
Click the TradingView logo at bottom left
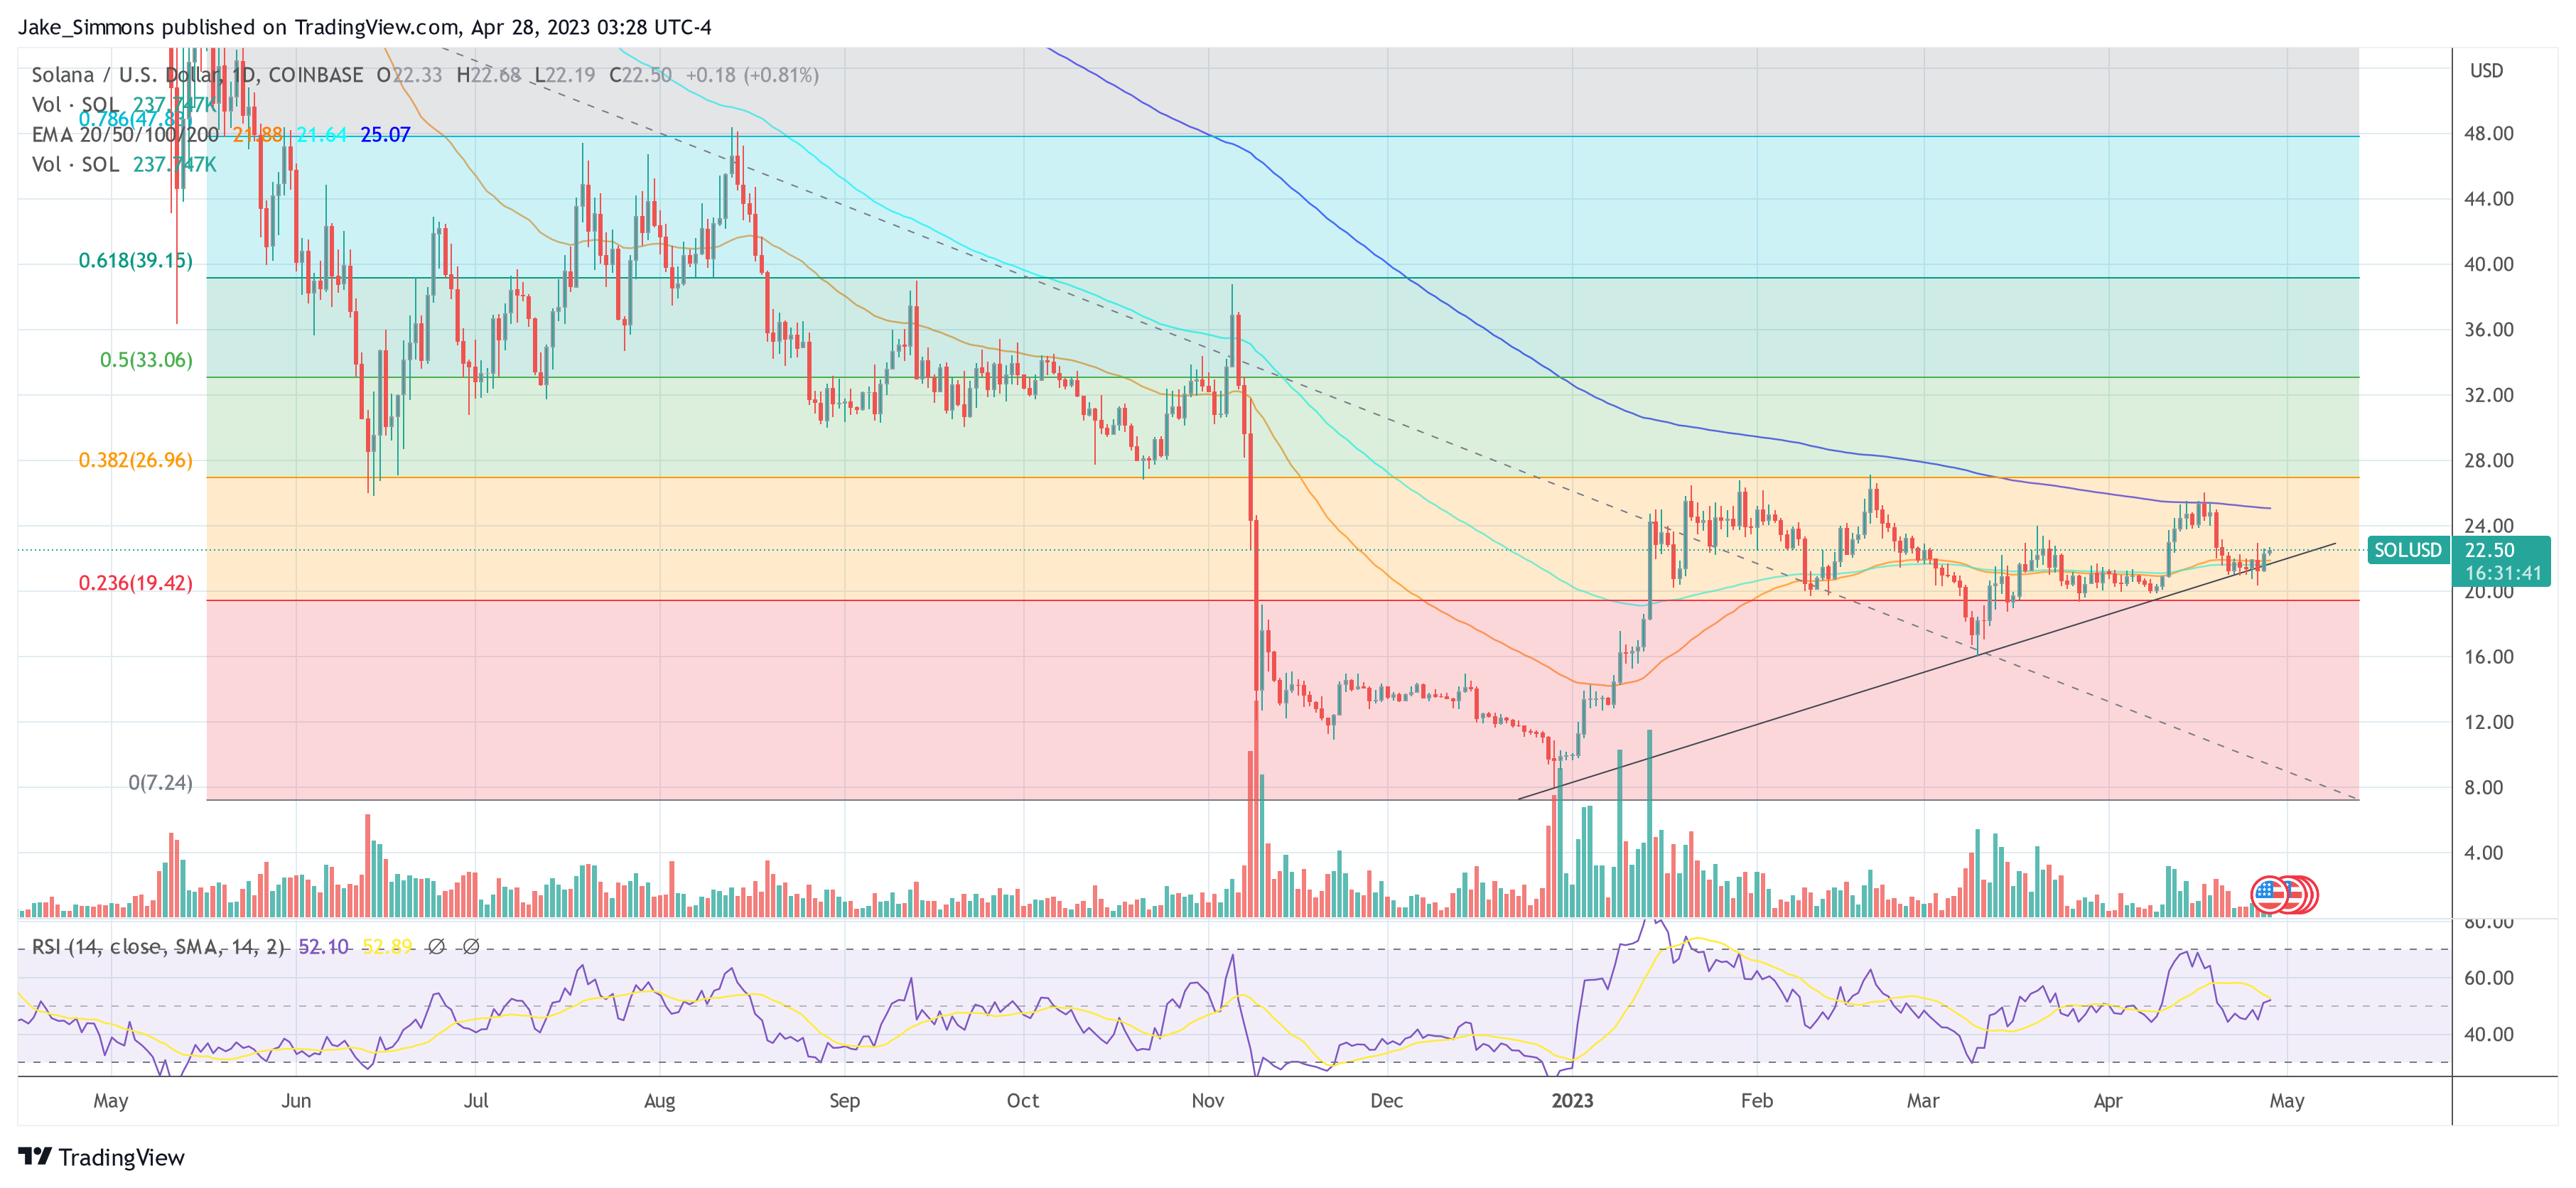pyautogui.click(x=101, y=1157)
